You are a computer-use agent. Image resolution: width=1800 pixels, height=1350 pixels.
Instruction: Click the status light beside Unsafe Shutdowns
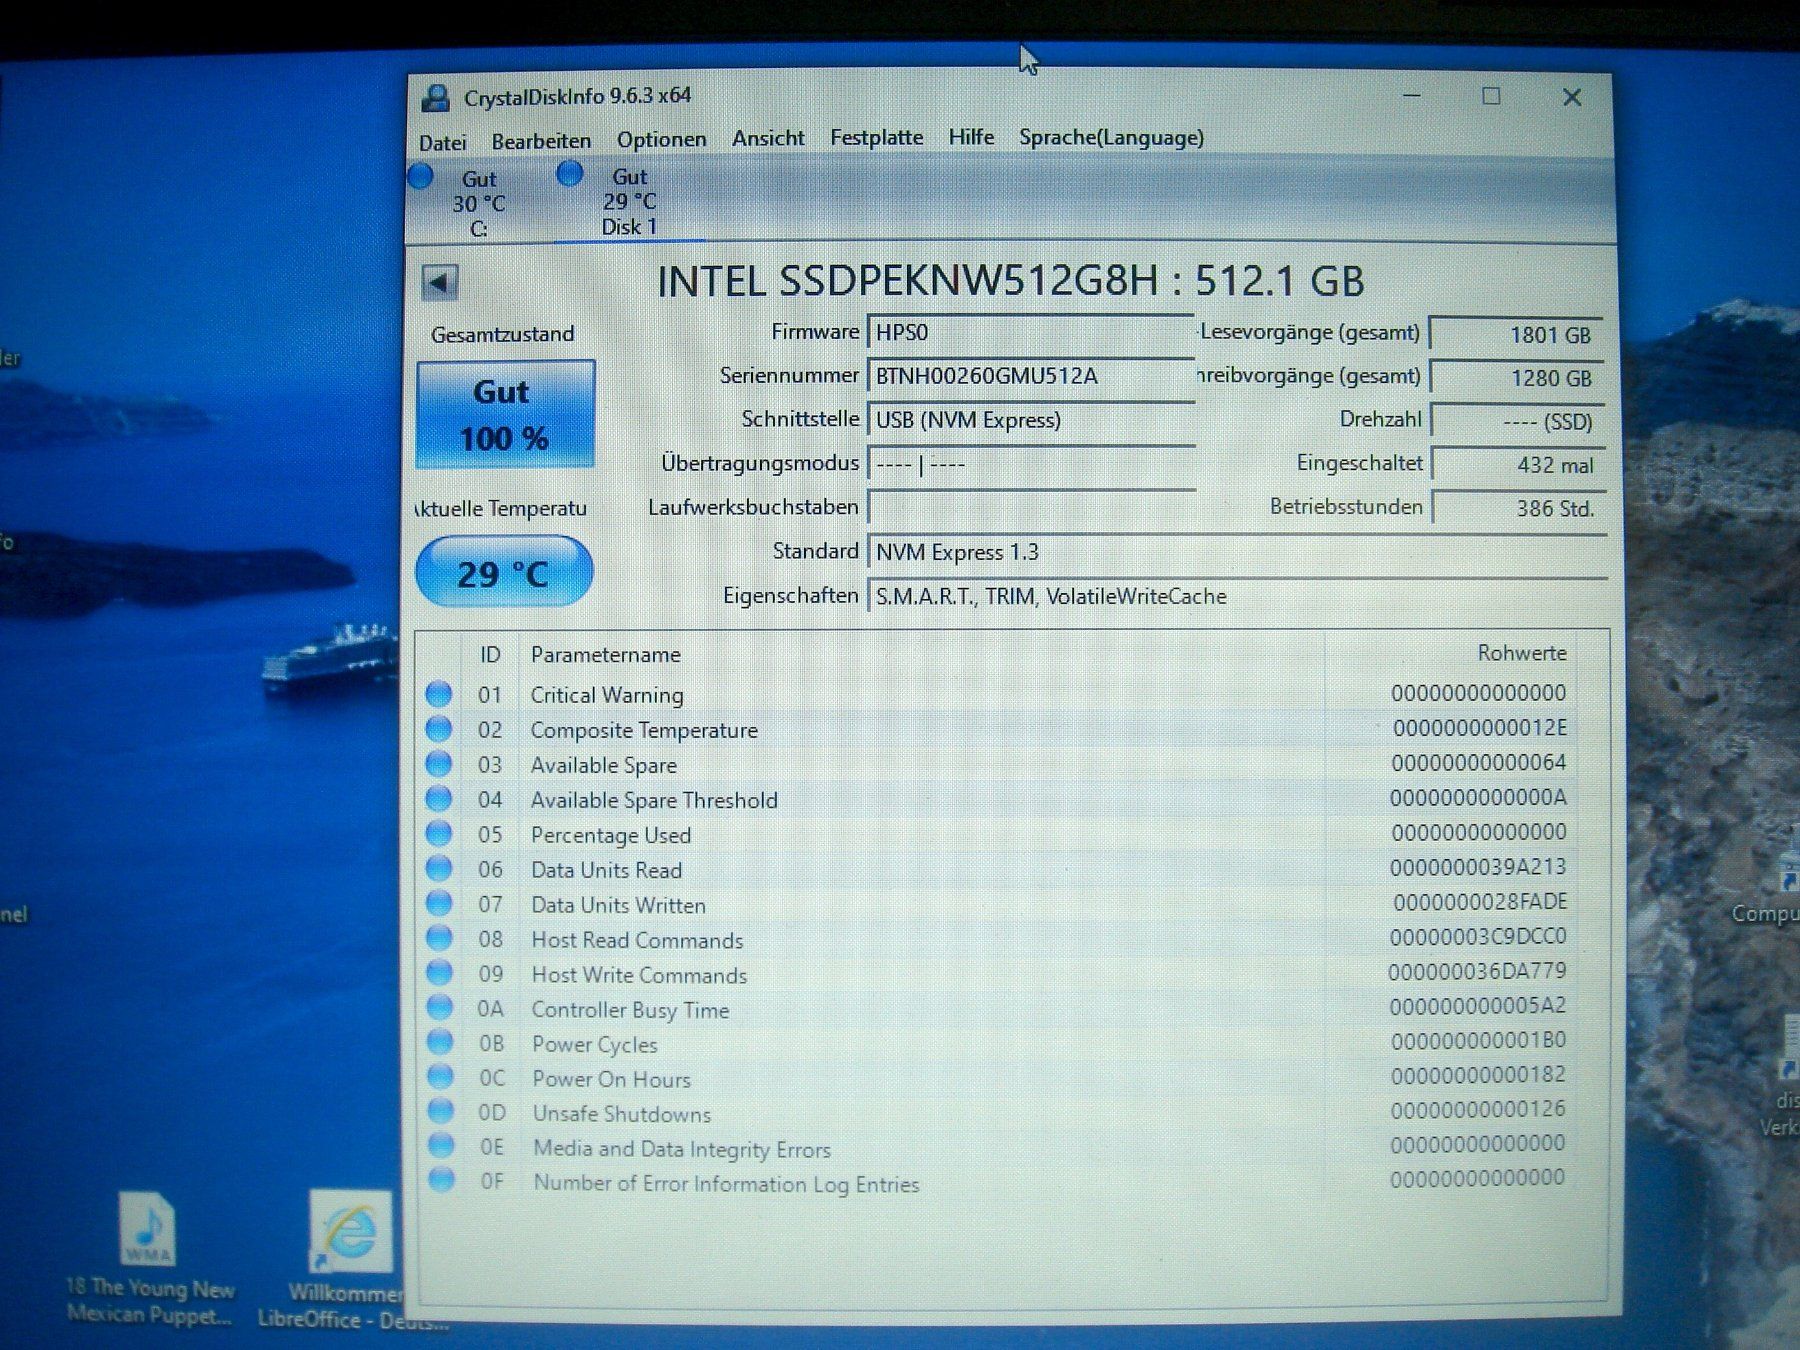click(x=440, y=1112)
